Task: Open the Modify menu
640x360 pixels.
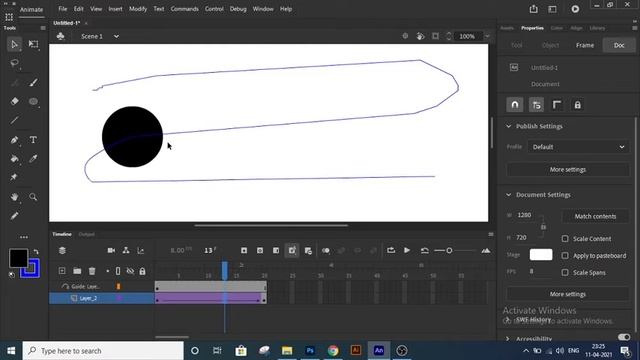Action: 138,9
